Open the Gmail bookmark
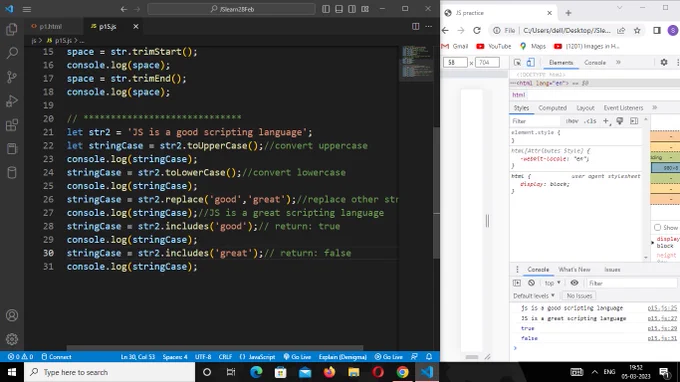 (454, 46)
